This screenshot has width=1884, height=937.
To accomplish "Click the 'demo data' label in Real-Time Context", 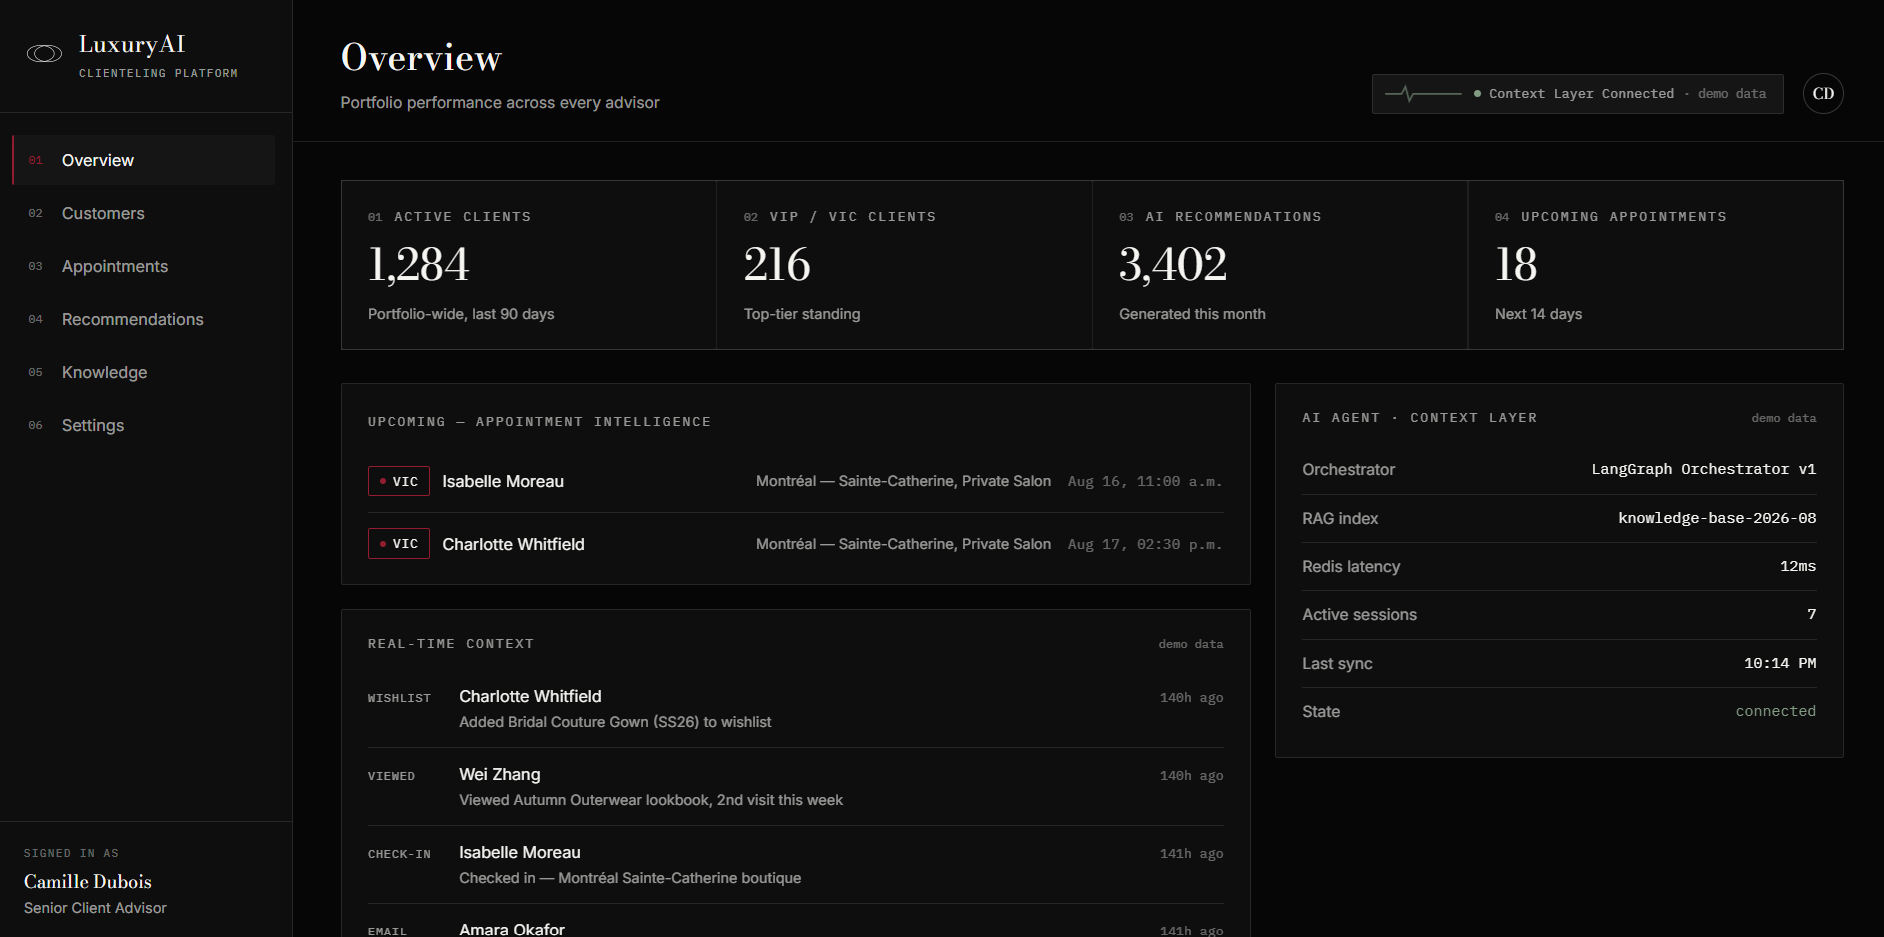I will [x=1190, y=644].
